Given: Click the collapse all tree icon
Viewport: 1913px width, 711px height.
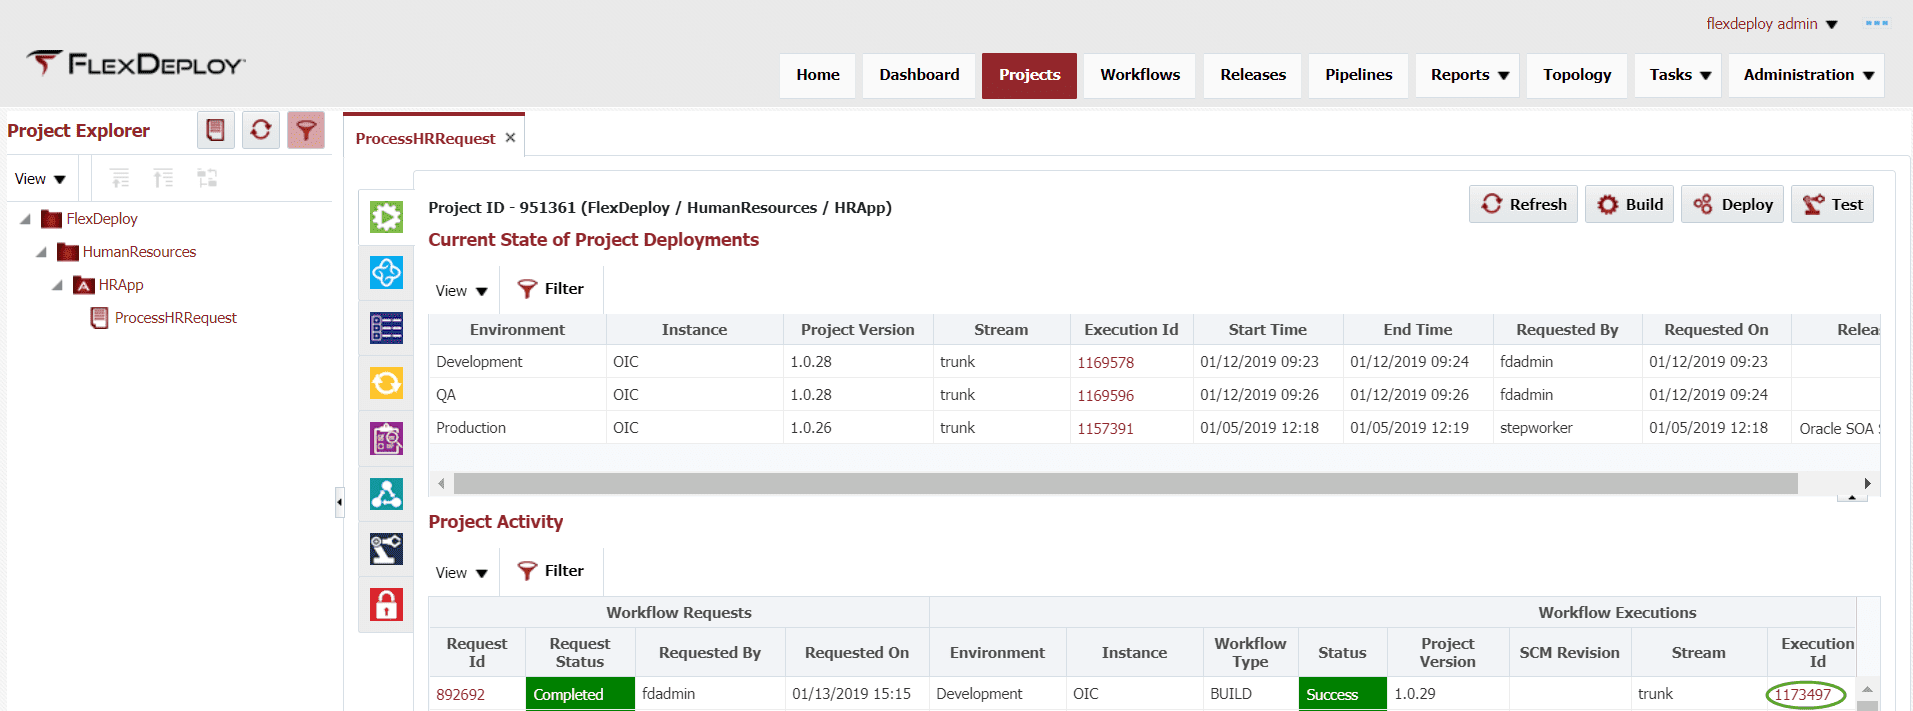Looking at the screenshot, I should [163, 178].
